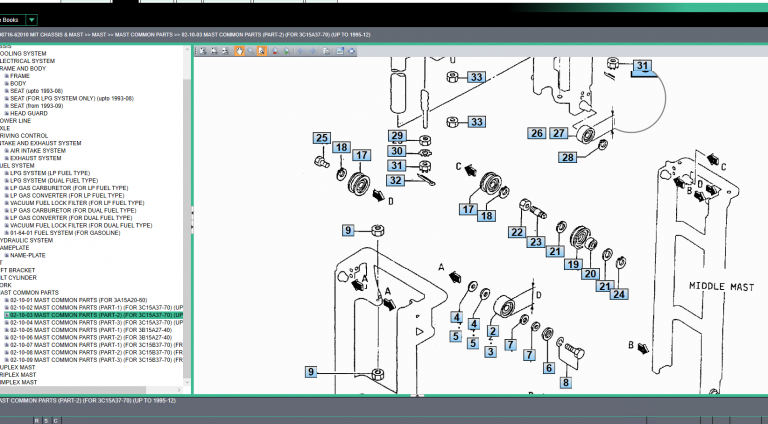
Task: Select the NAME-PLATE tree item
Action: pyautogui.click(x=28, y=255)
